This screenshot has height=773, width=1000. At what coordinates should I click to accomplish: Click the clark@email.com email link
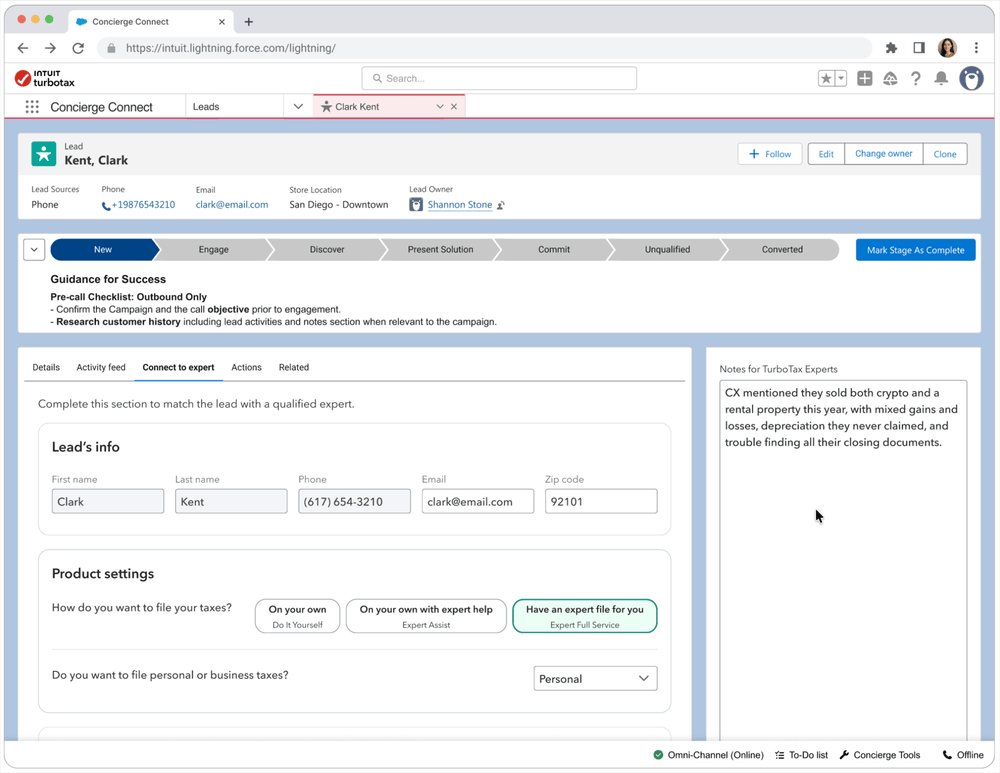click(x=232, y=205)
